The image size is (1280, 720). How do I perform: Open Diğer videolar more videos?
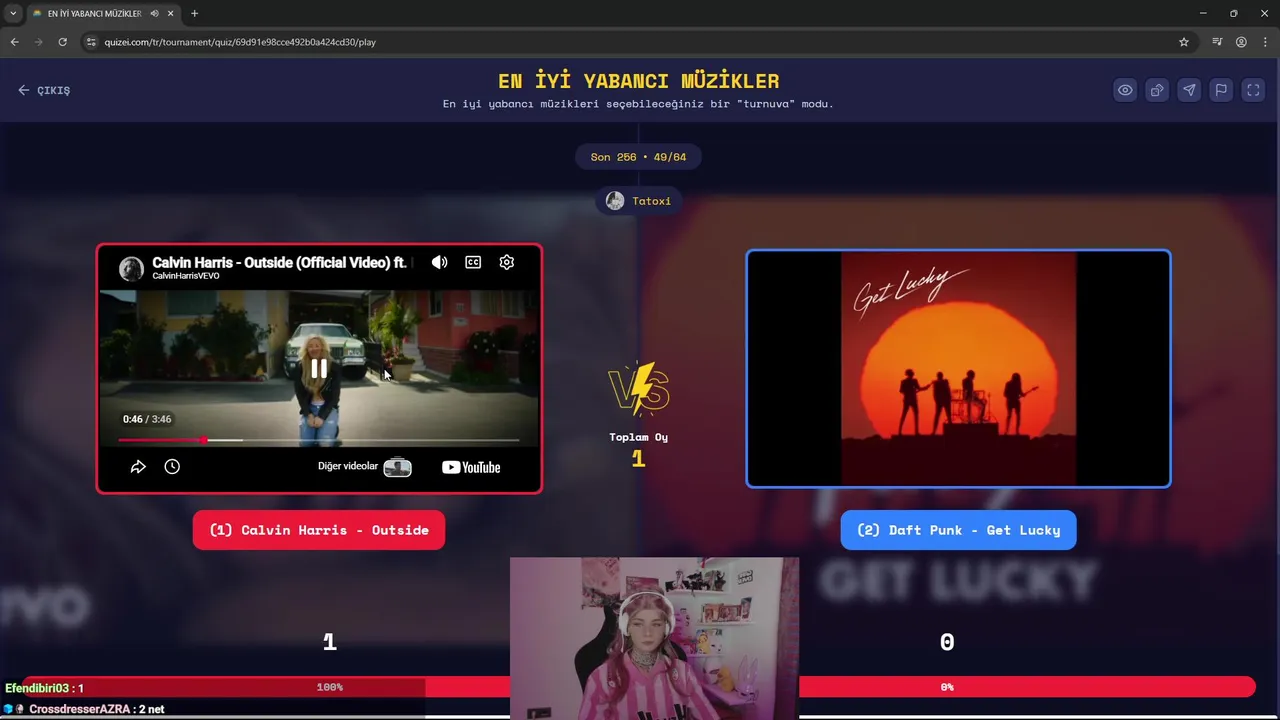coord(364,467)
